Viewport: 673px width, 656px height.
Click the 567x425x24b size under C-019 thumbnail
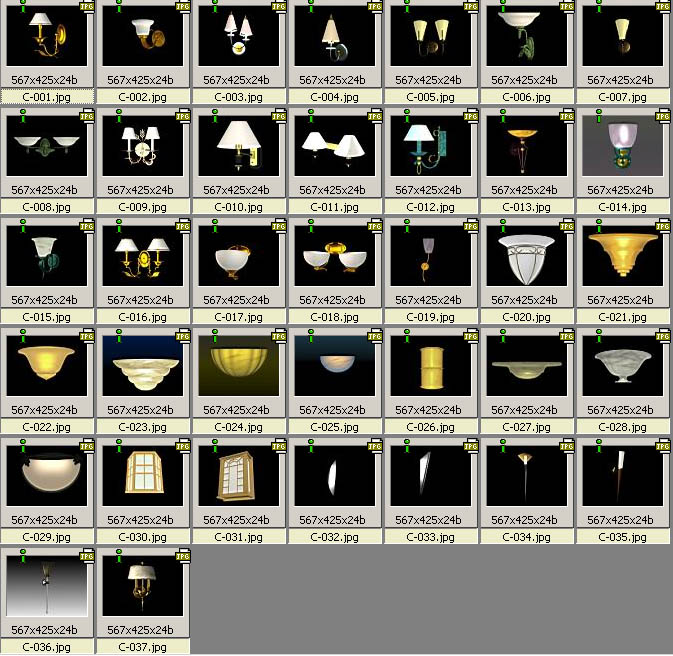coord(428,300)
